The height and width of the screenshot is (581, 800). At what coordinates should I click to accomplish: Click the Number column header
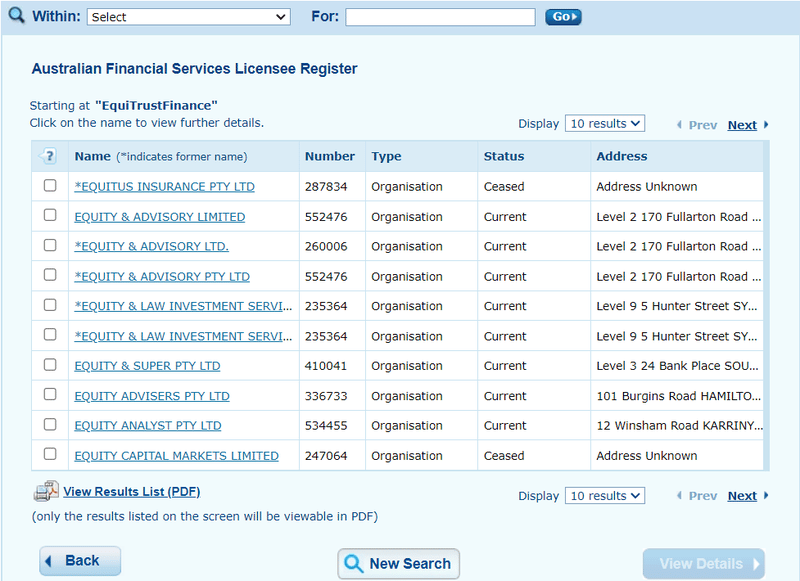click(x=330, y=156)
